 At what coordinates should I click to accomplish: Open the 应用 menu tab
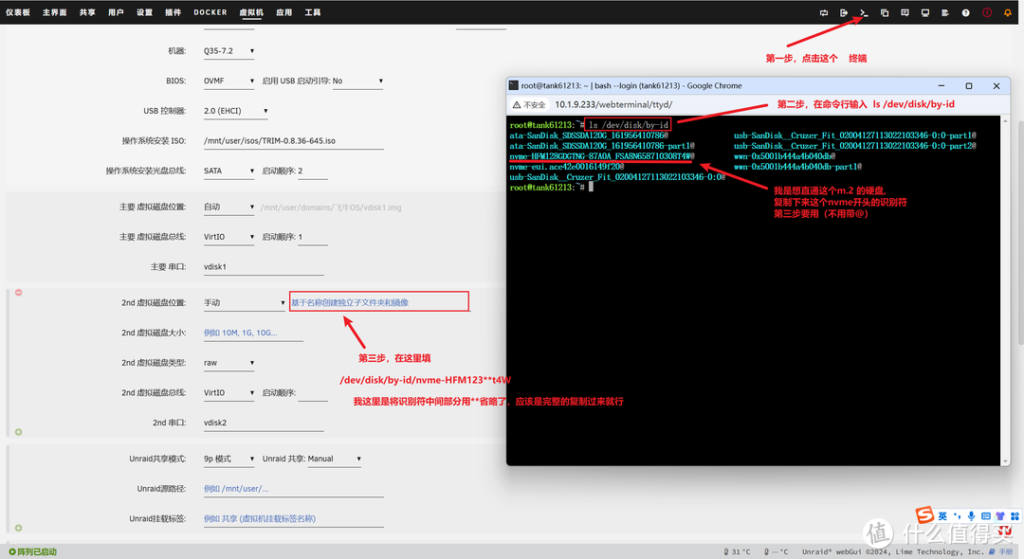(284, 12)
